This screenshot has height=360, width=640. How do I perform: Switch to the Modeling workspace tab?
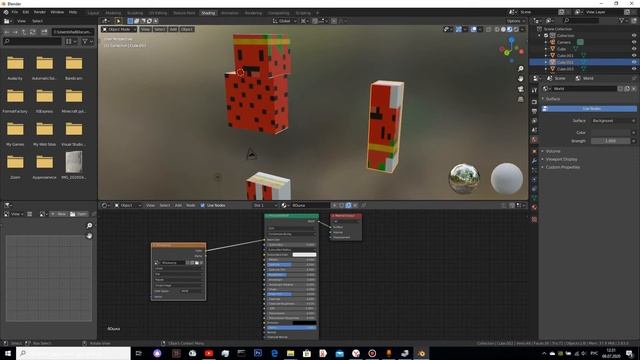click(x=113, y=13)
